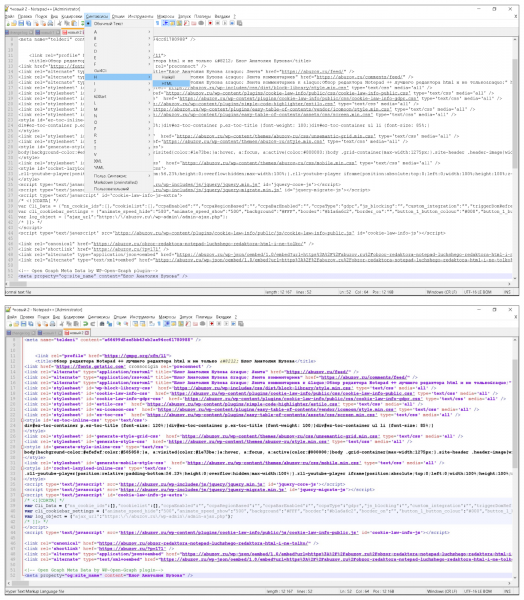Expand the 'D' languages submenu
524x600 pixels.
click(119, 51)
